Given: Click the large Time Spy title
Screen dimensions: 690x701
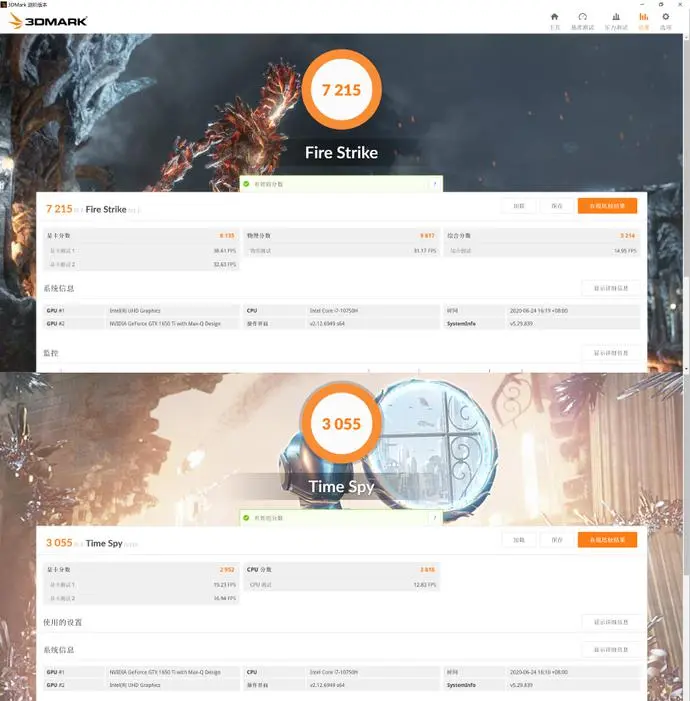Looking at the screenshot, I should pos(341,486).
